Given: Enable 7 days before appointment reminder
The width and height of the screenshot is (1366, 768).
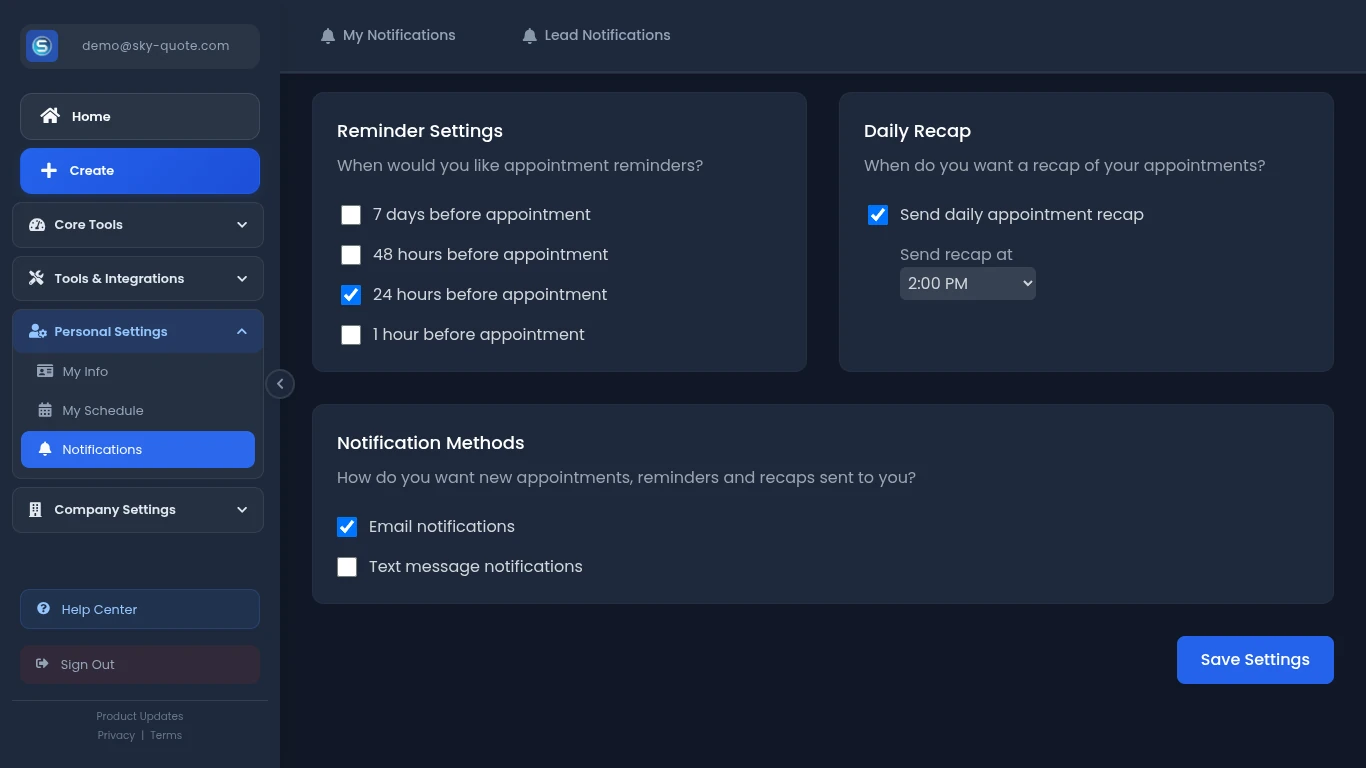Looking at the screenshot, I should (351, 215).
